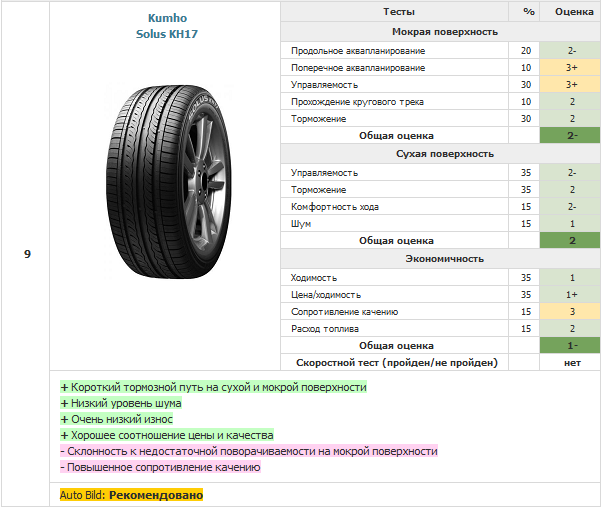Select 'Хорошее соотношение цены и качества' line
Image resolution: width=602 pixels, height=510 pixels.
point(167,435)
